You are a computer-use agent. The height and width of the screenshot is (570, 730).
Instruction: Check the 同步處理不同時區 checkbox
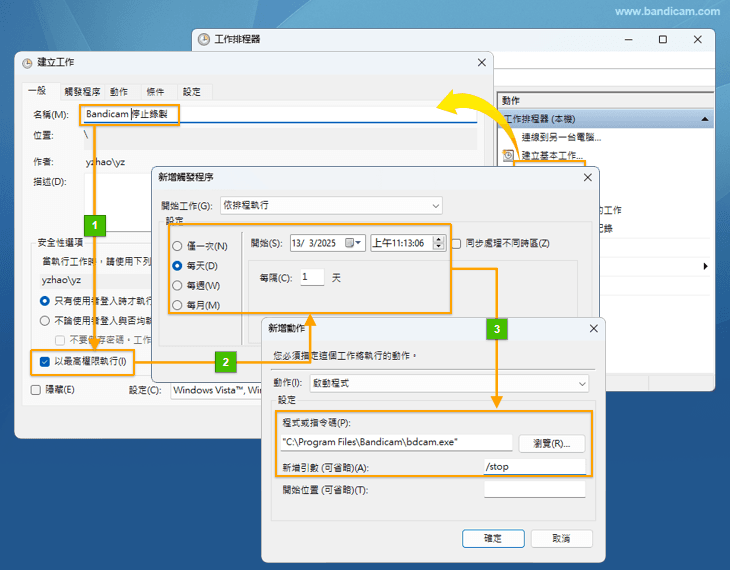pos(456,243)
